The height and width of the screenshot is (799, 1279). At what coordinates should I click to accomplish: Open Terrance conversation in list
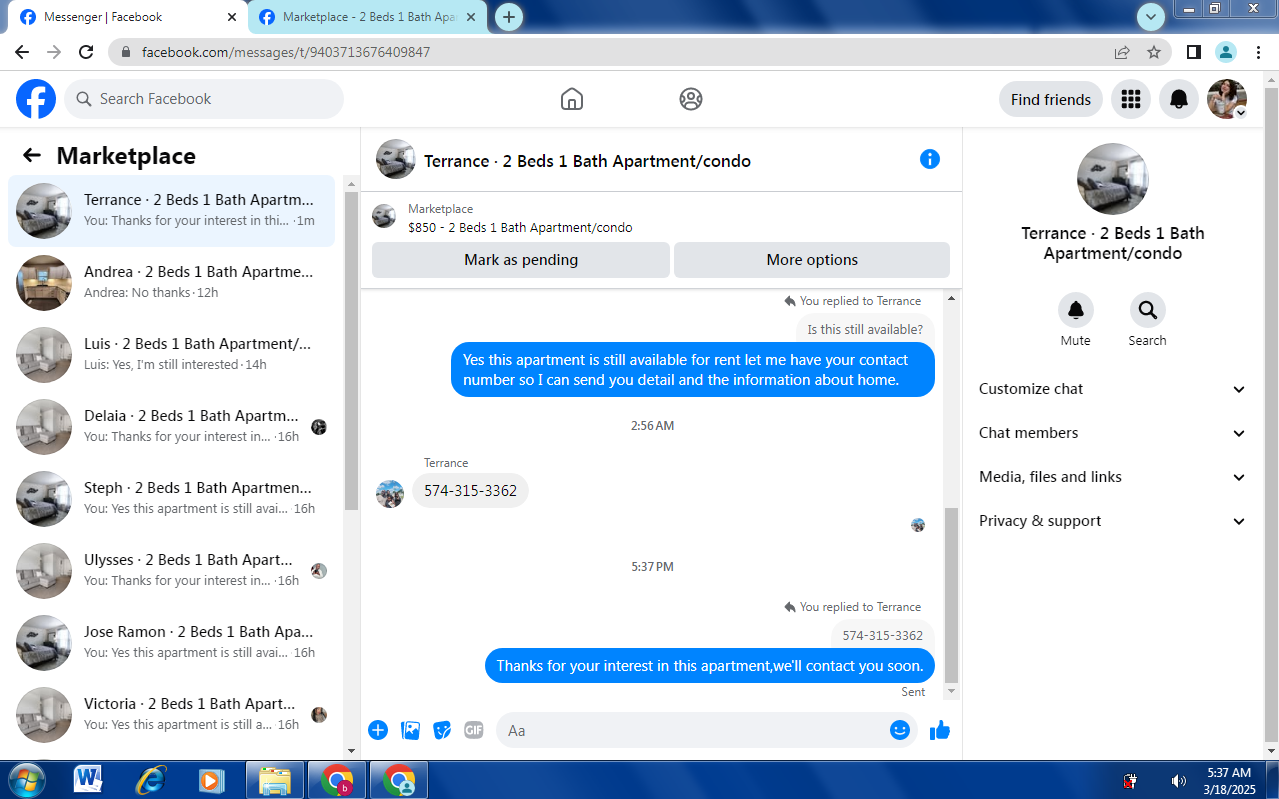[x=171, y=211]
